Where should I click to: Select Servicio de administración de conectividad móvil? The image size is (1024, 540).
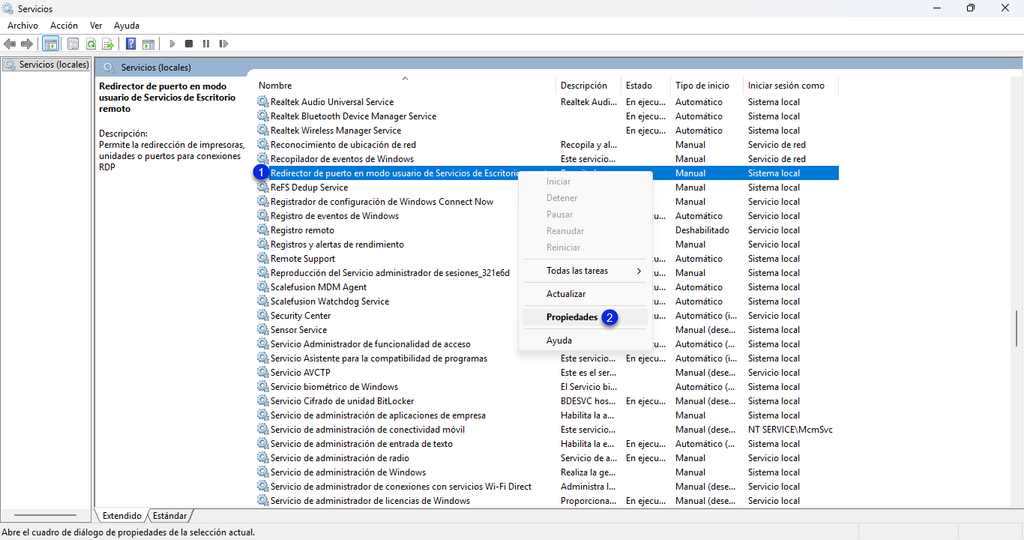coord(368,430)
